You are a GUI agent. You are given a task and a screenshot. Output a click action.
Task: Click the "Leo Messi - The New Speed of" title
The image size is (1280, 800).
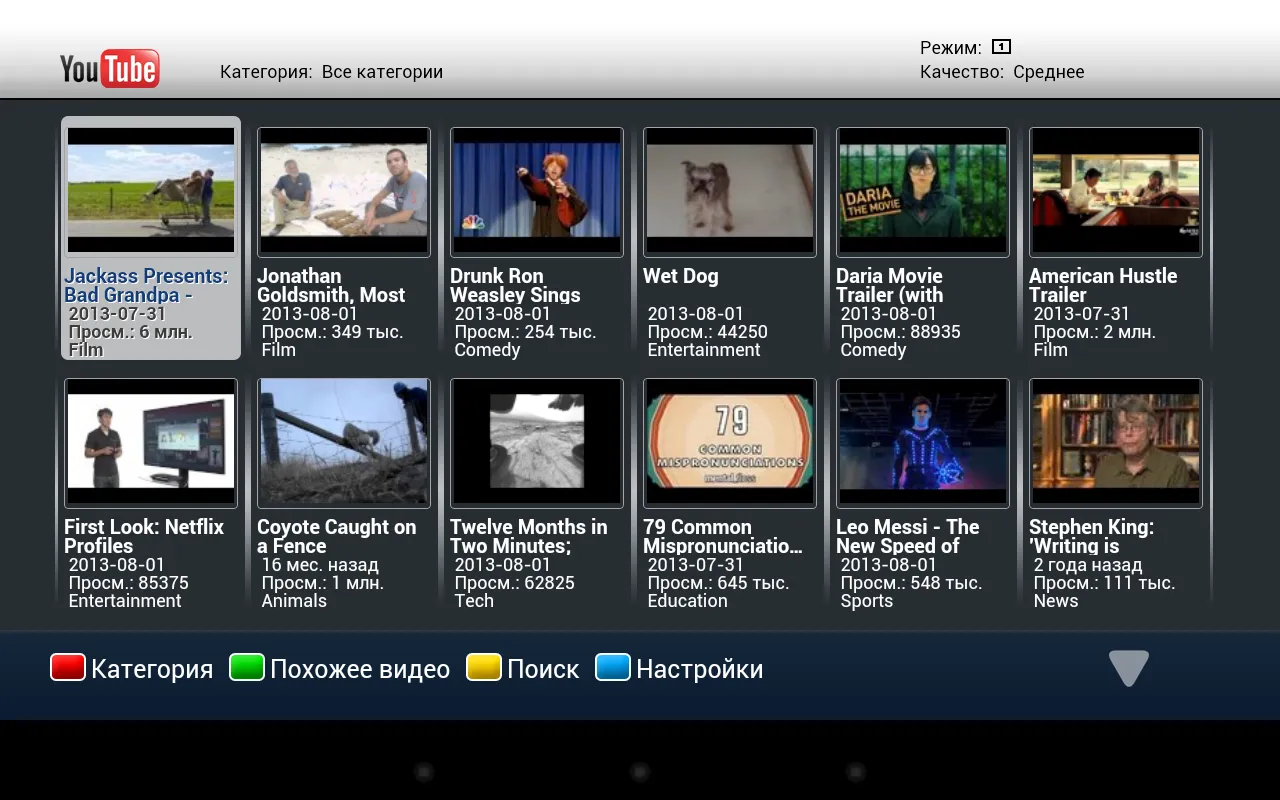pos(908,536)
